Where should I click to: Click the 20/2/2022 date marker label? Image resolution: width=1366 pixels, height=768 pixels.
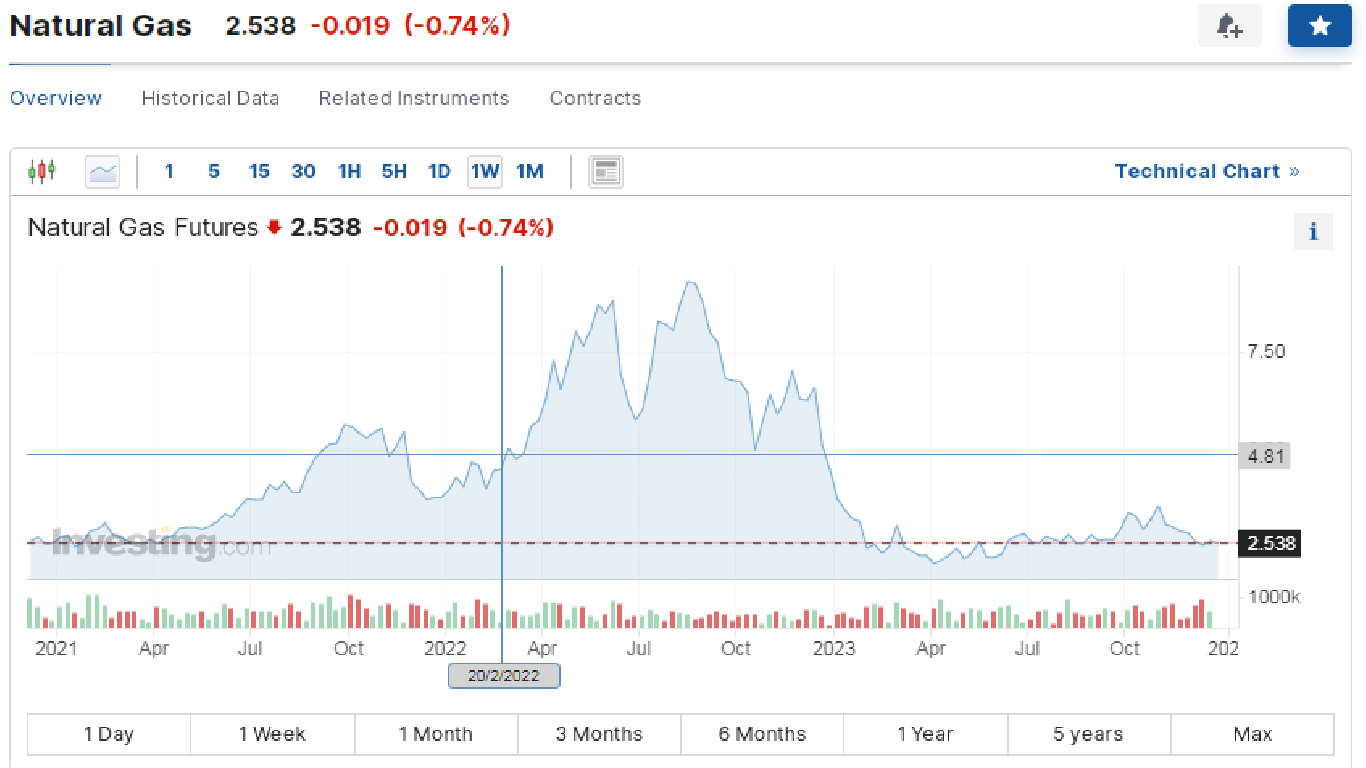pos(504,676)
